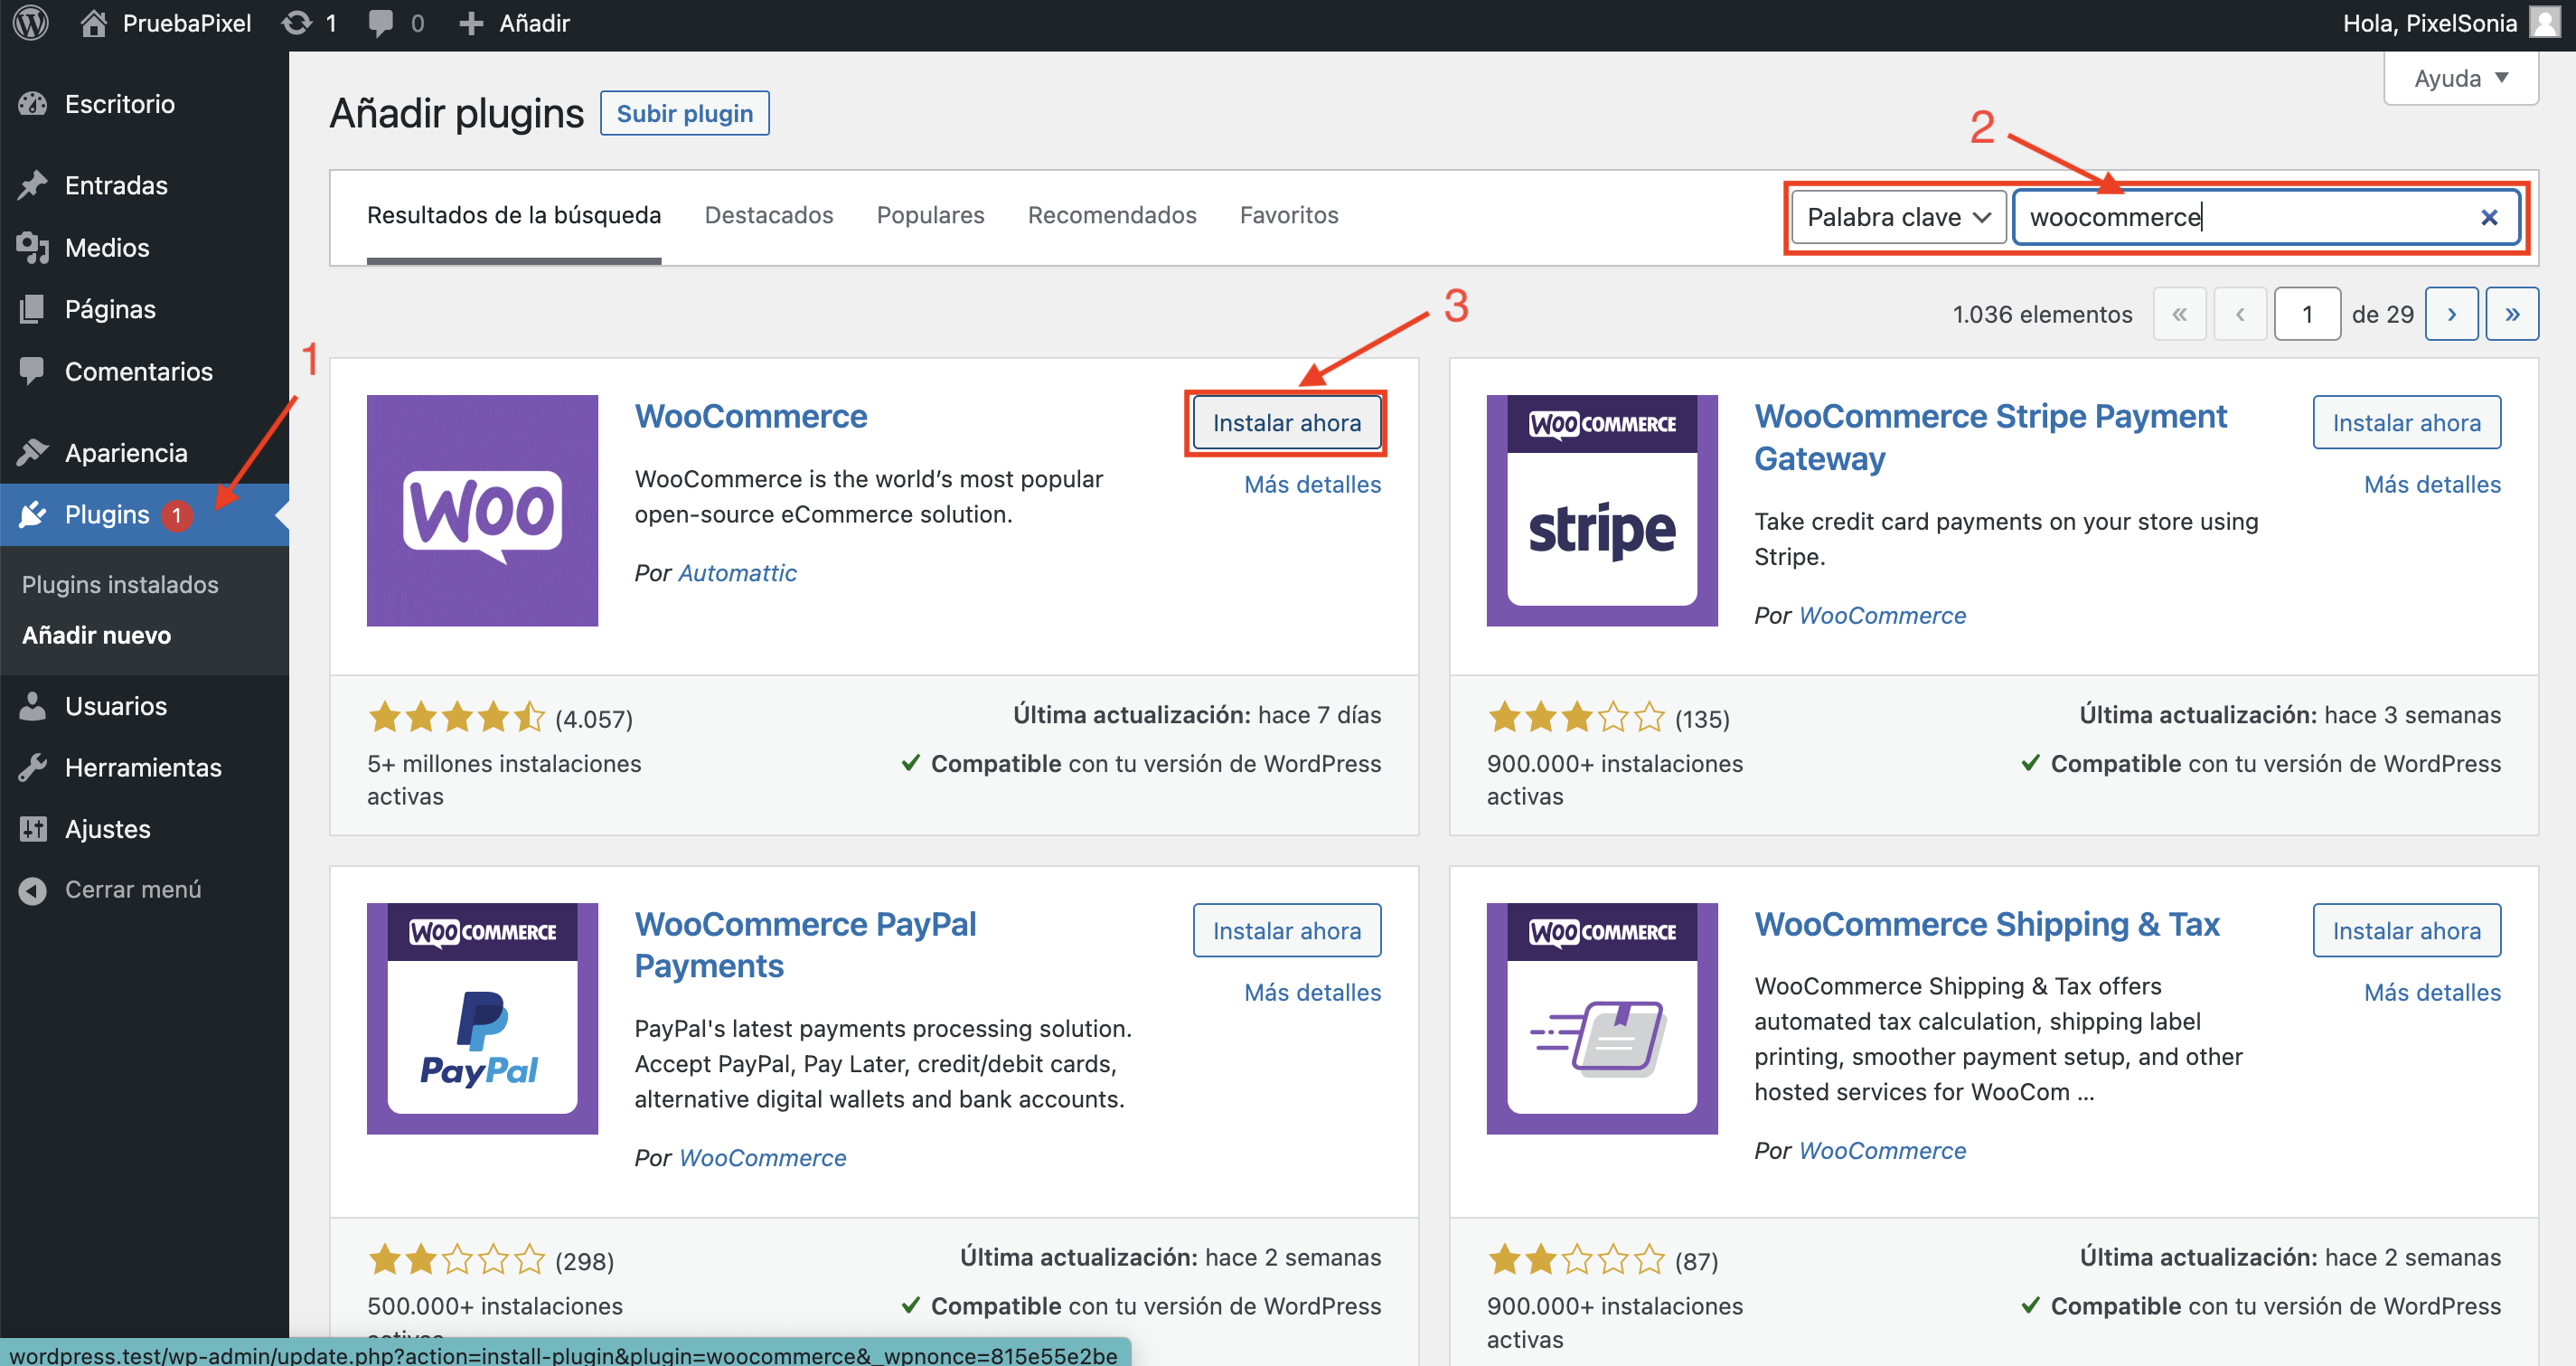Open WooCommerce Stripe Payment Gateway title
The width and height of the screenshot is (2576, 1366).
coord(1991,437)
